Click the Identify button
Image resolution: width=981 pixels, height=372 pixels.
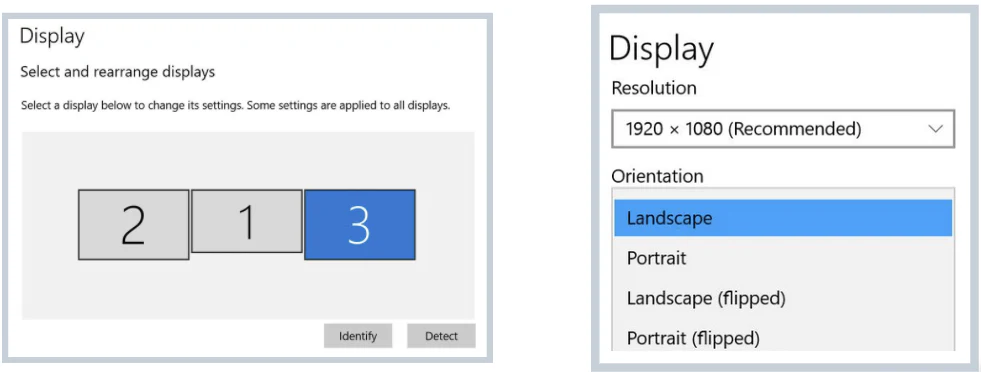[358, 336]
